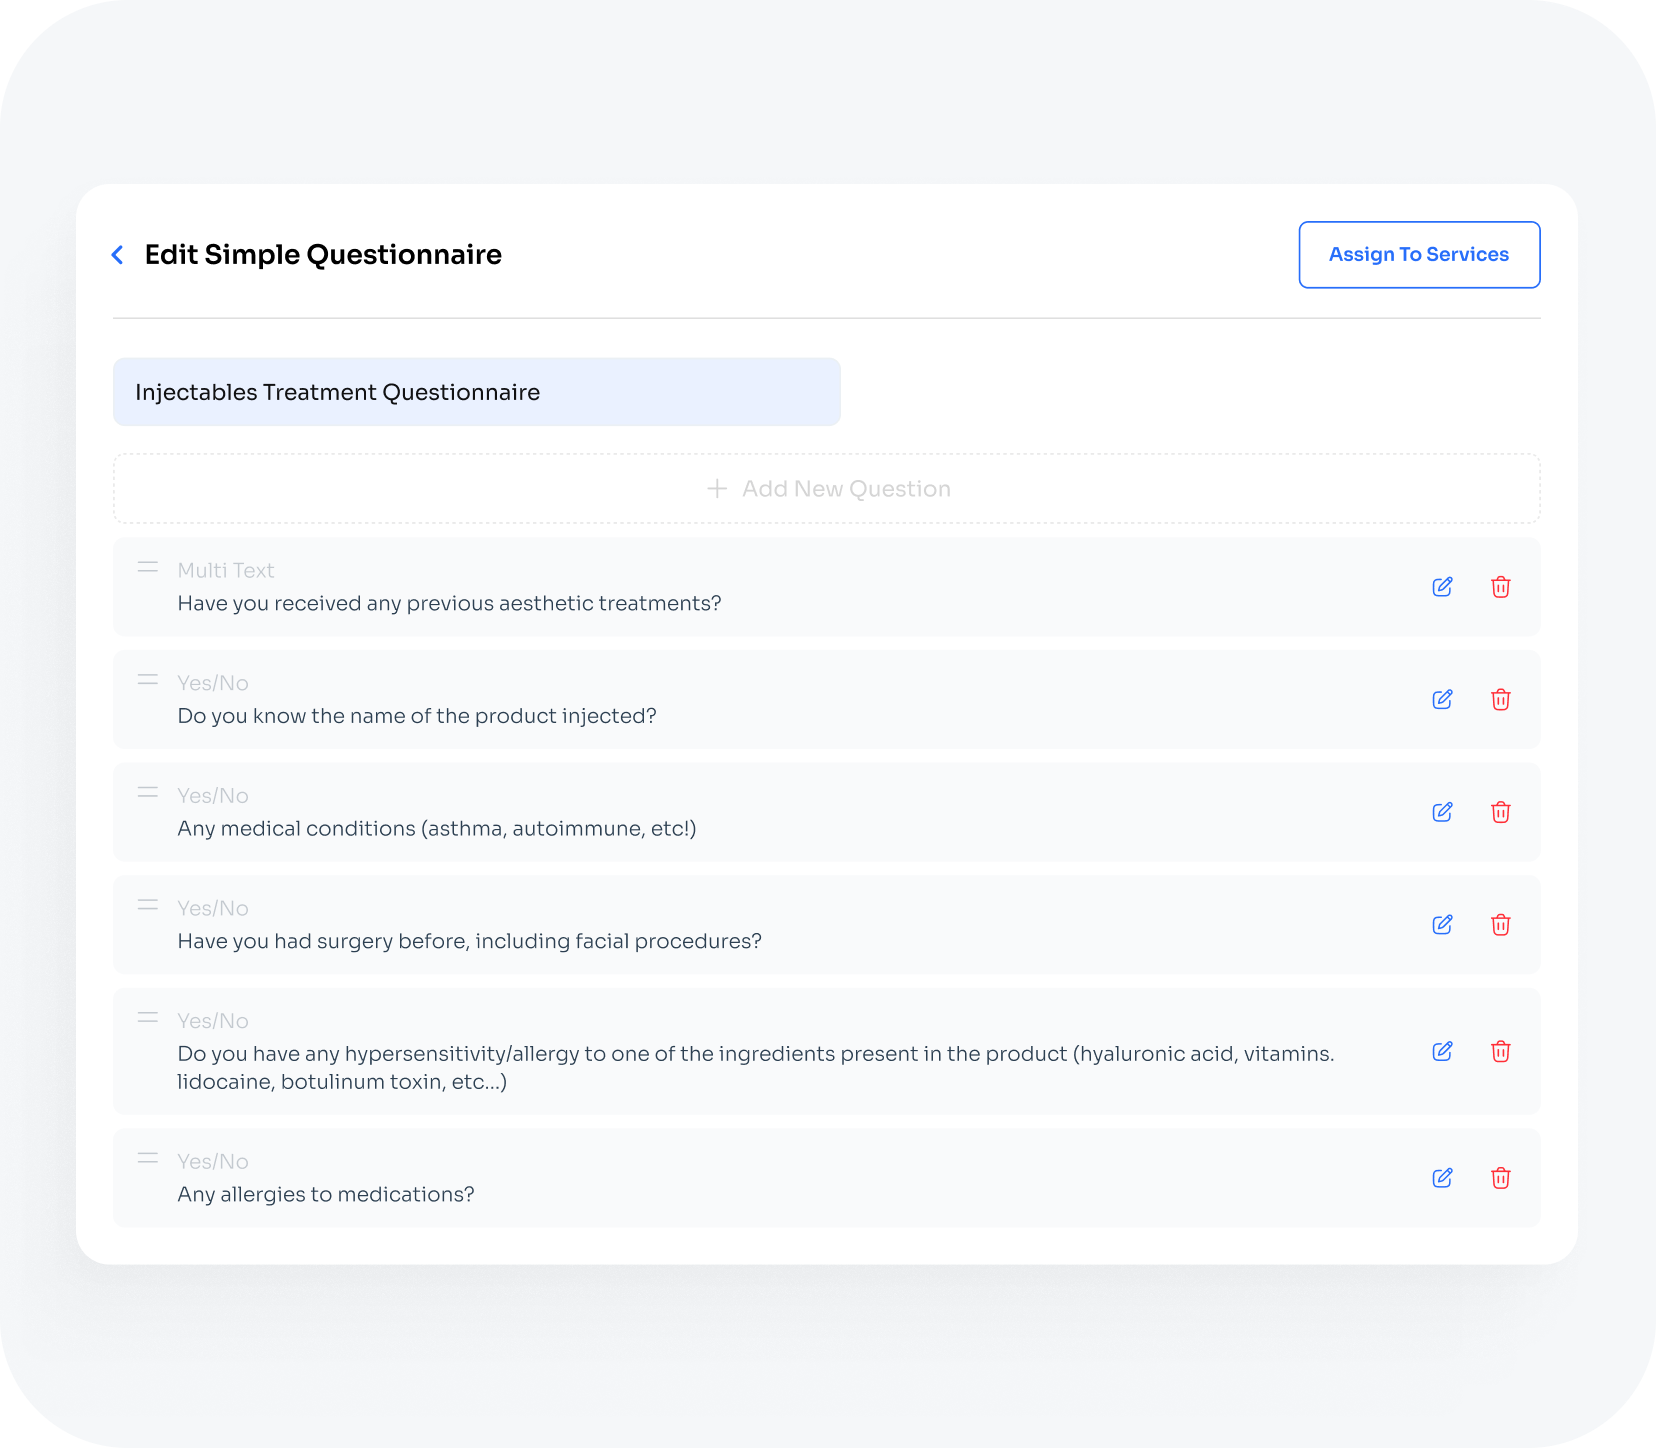
Task: Open Assign To Services
Action: (1419, 255)
